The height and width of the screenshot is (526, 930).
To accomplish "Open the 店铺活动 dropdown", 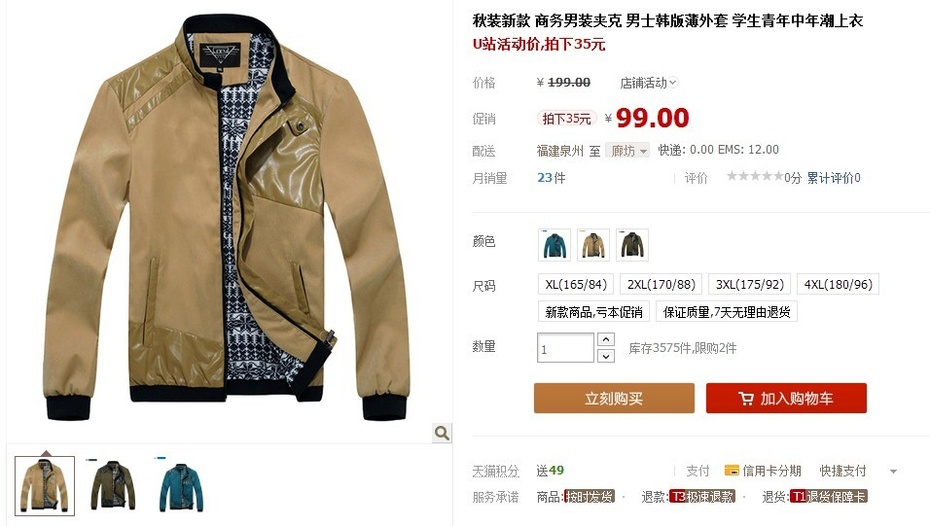I will pyautogui.click(x=648, y=83).
